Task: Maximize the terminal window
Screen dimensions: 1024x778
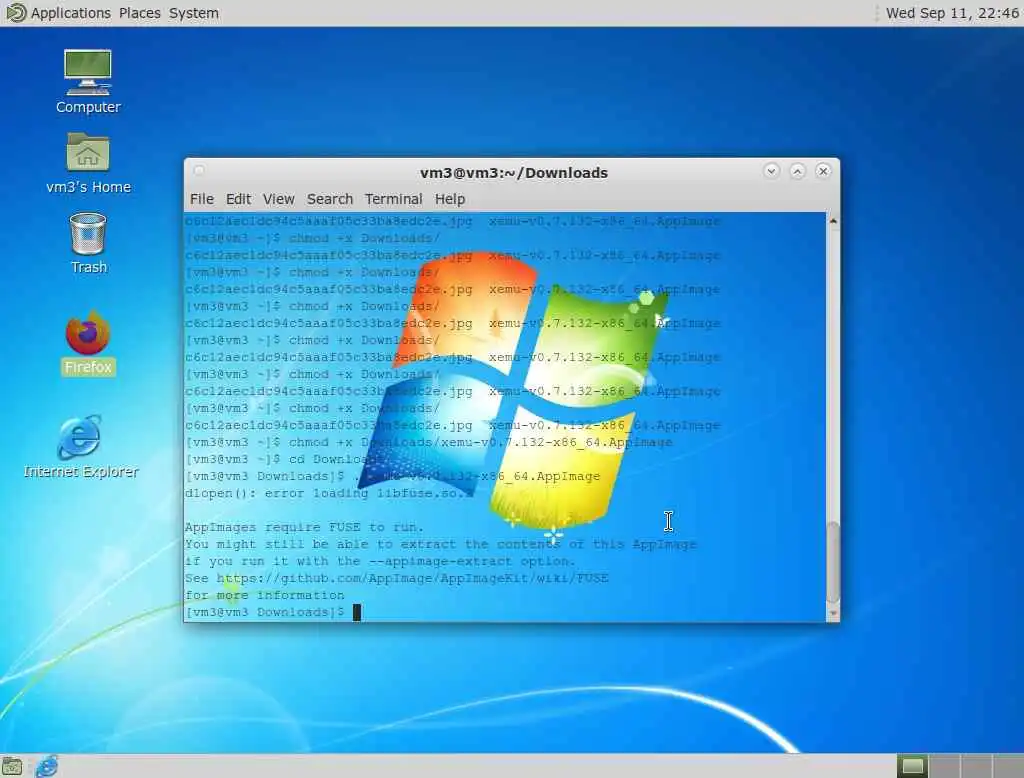Action: click(797, 171)
